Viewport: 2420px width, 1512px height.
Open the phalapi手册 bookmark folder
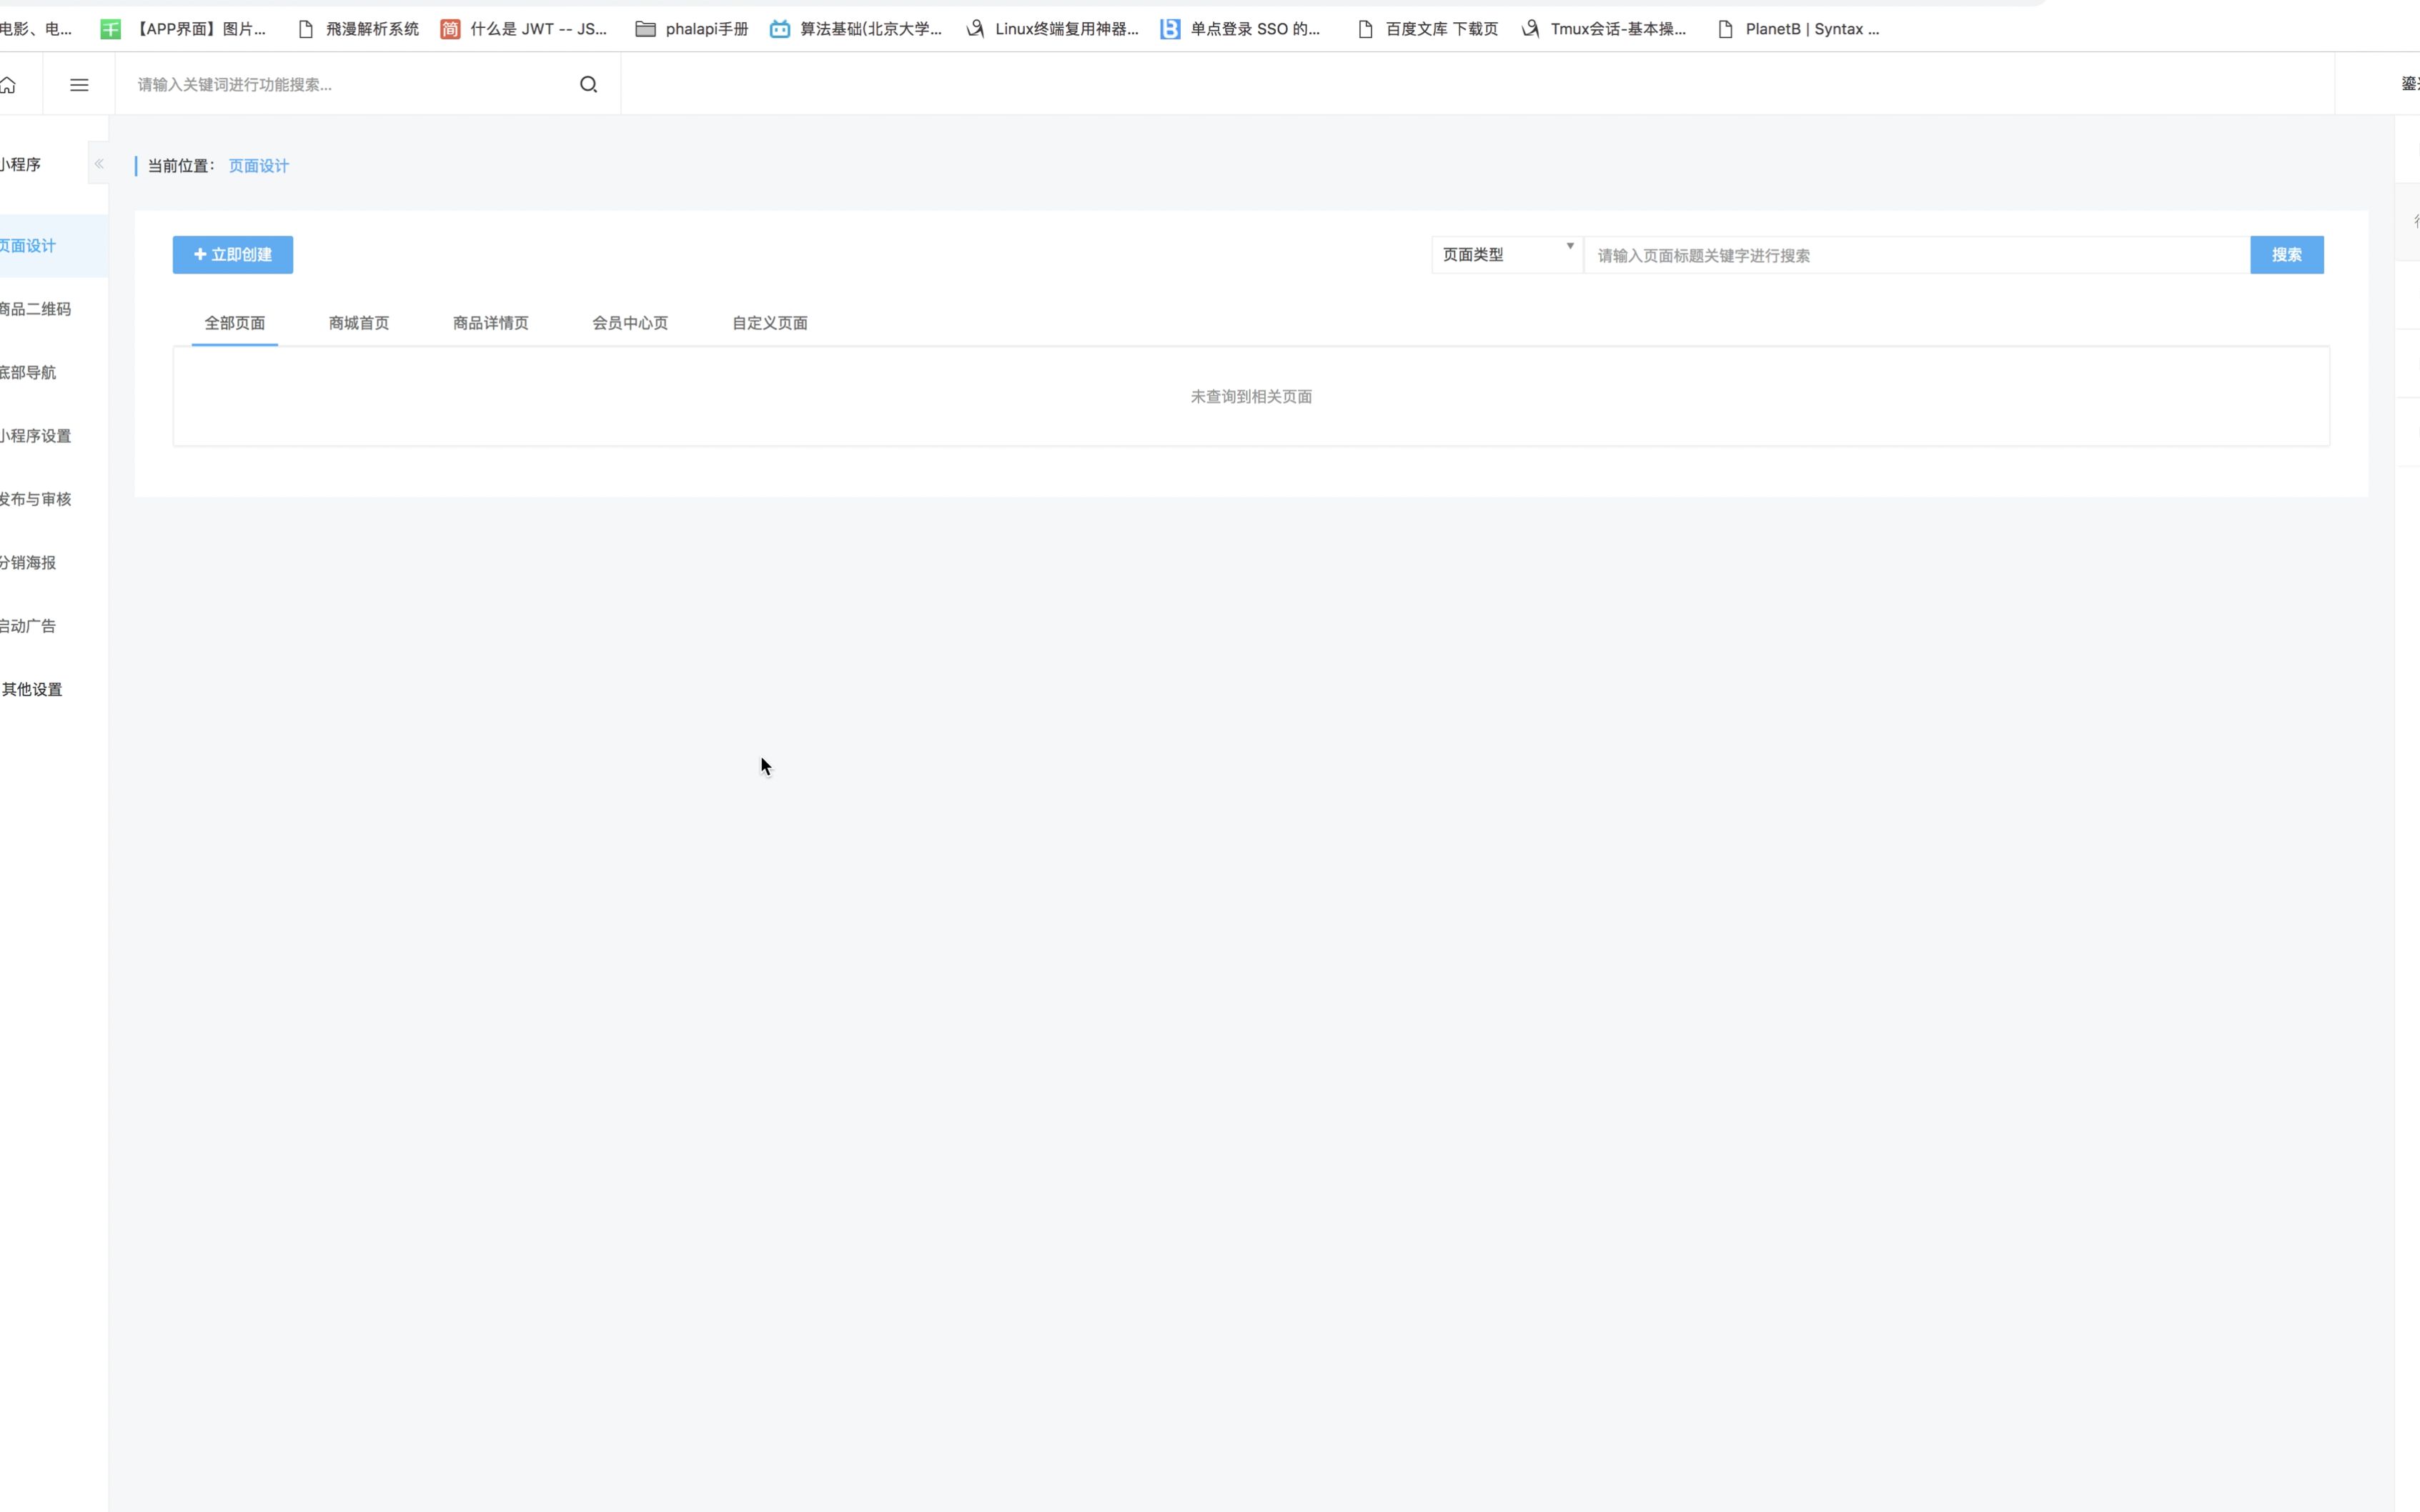[x=692, y=29]
